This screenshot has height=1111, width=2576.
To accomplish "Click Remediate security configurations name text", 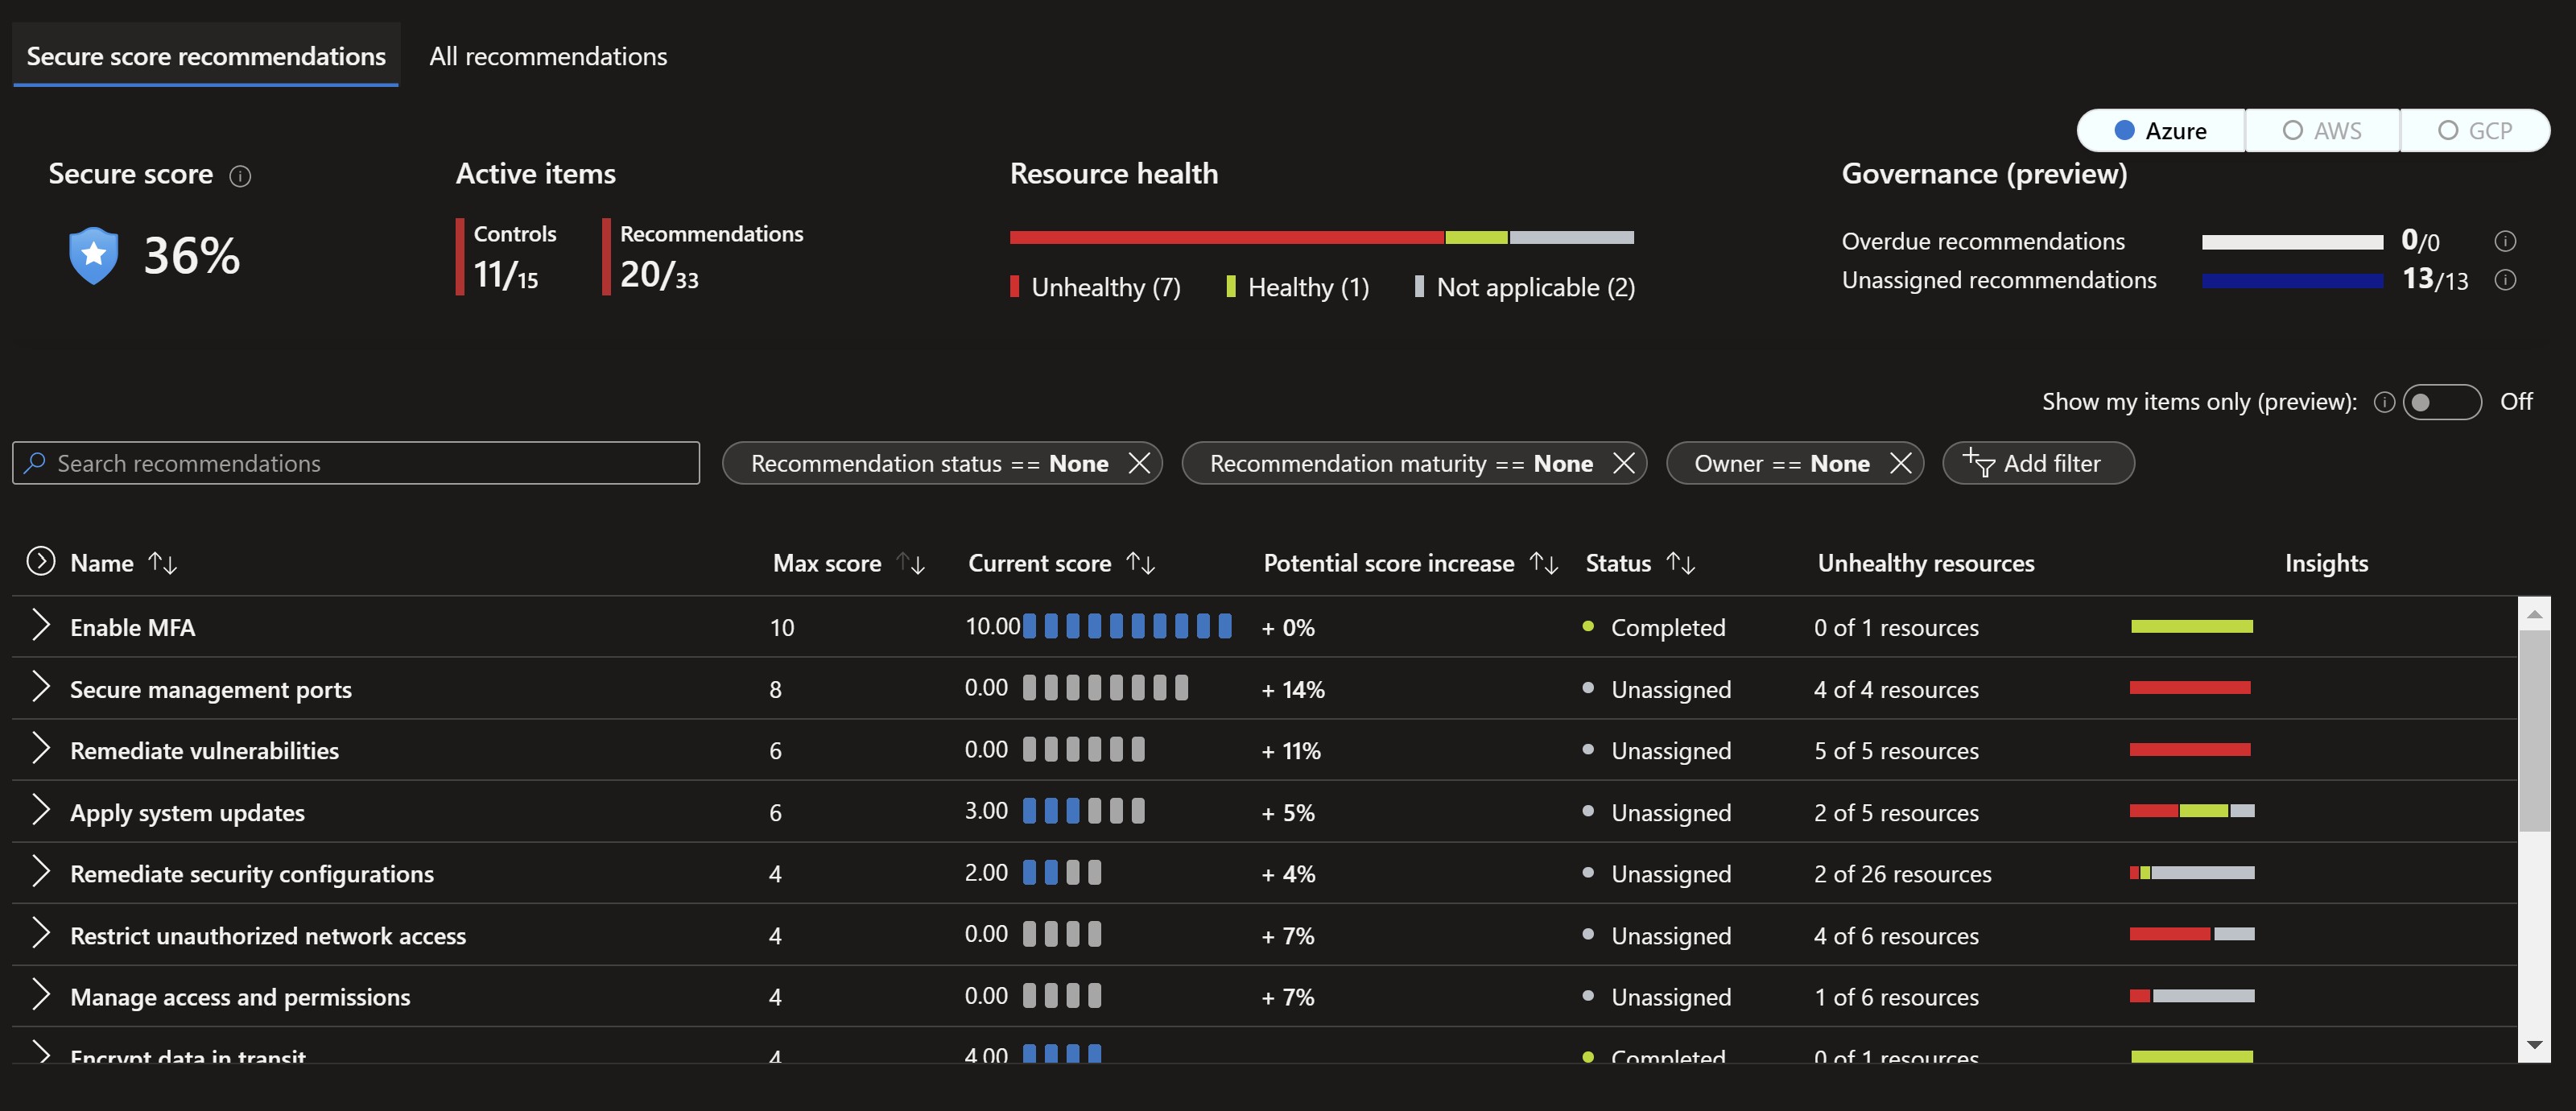I will [252, 874].
